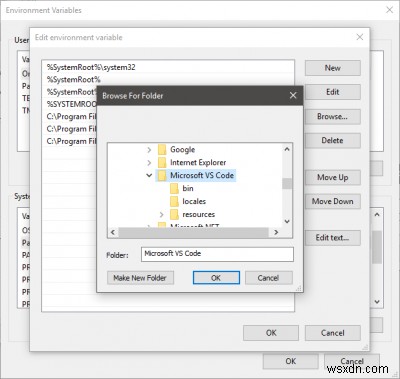Cancel the Browse For Folder dialog

coord(269,278)
